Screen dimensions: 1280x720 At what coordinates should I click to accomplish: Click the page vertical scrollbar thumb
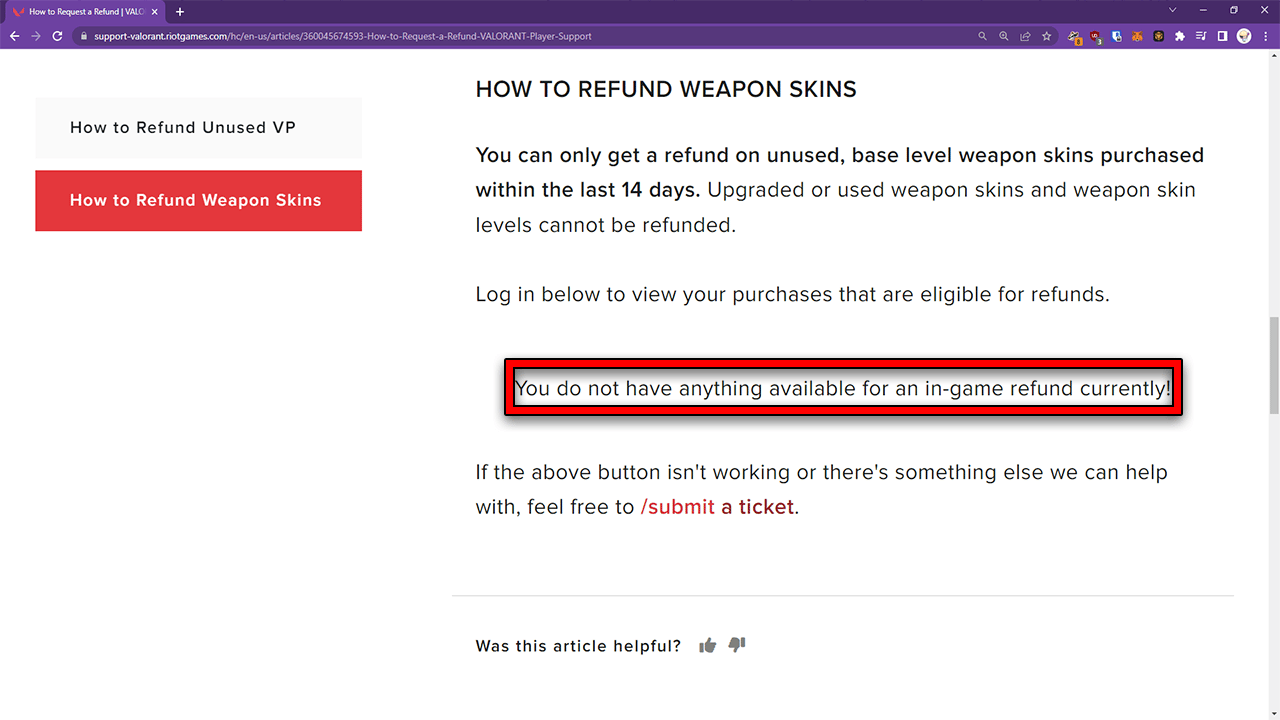click(x=1274, y=365)
